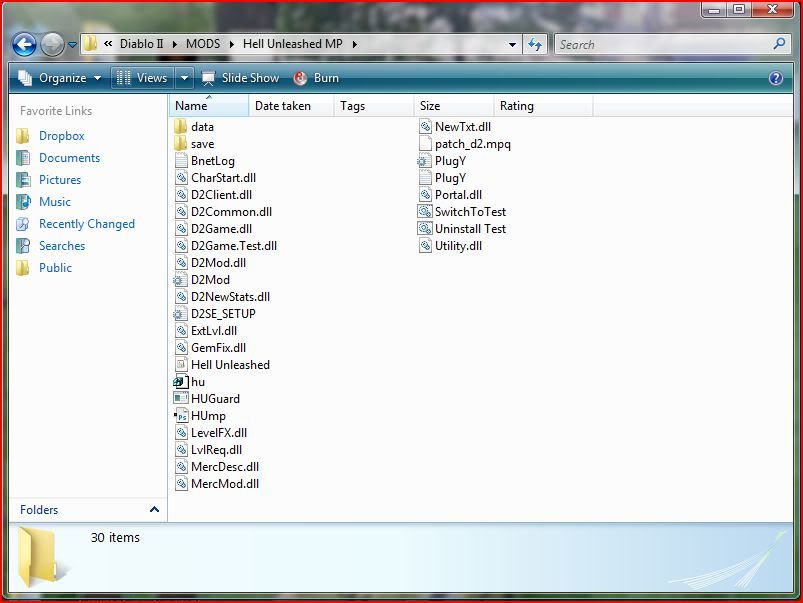Select the CharStart.dll file icon

pyautogui.click(x=181, y=178)
